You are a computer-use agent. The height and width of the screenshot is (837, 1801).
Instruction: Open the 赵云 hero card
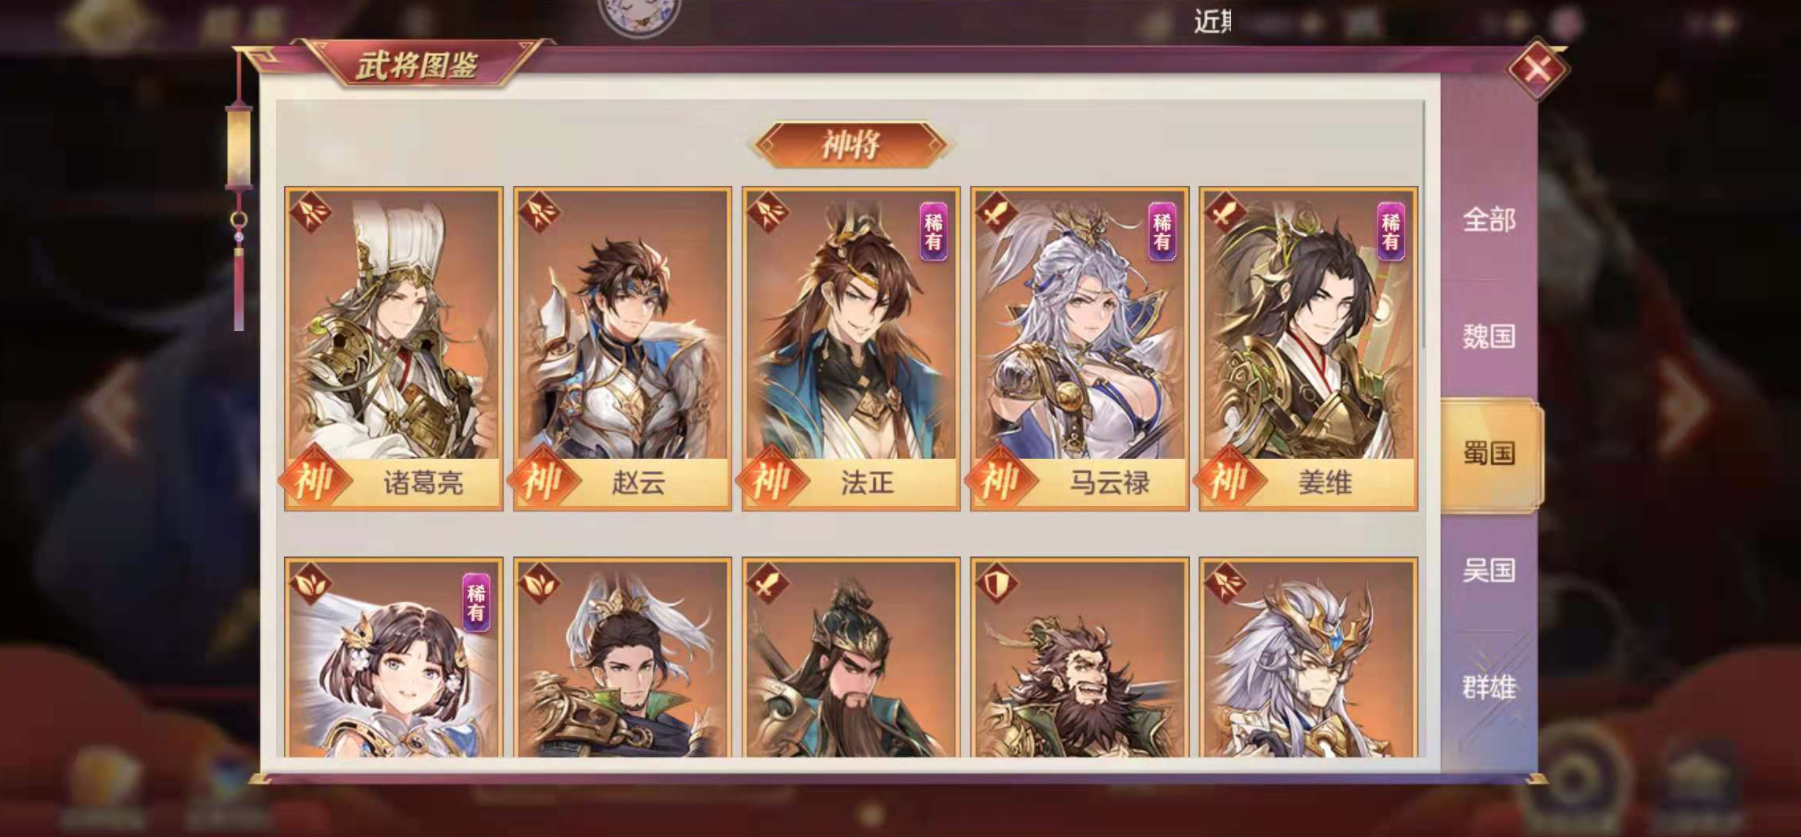[622, 348]
